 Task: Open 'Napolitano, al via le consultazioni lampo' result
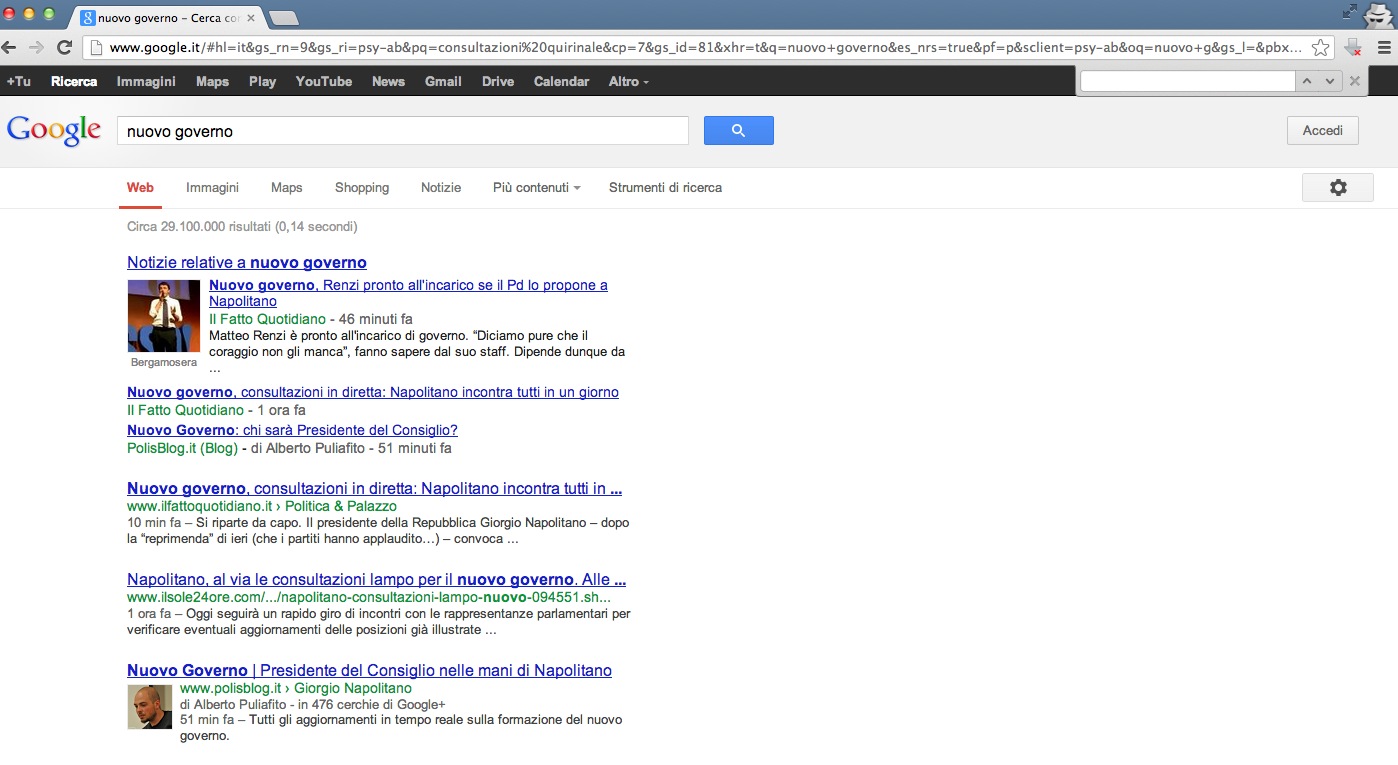(x=377, y=580)
